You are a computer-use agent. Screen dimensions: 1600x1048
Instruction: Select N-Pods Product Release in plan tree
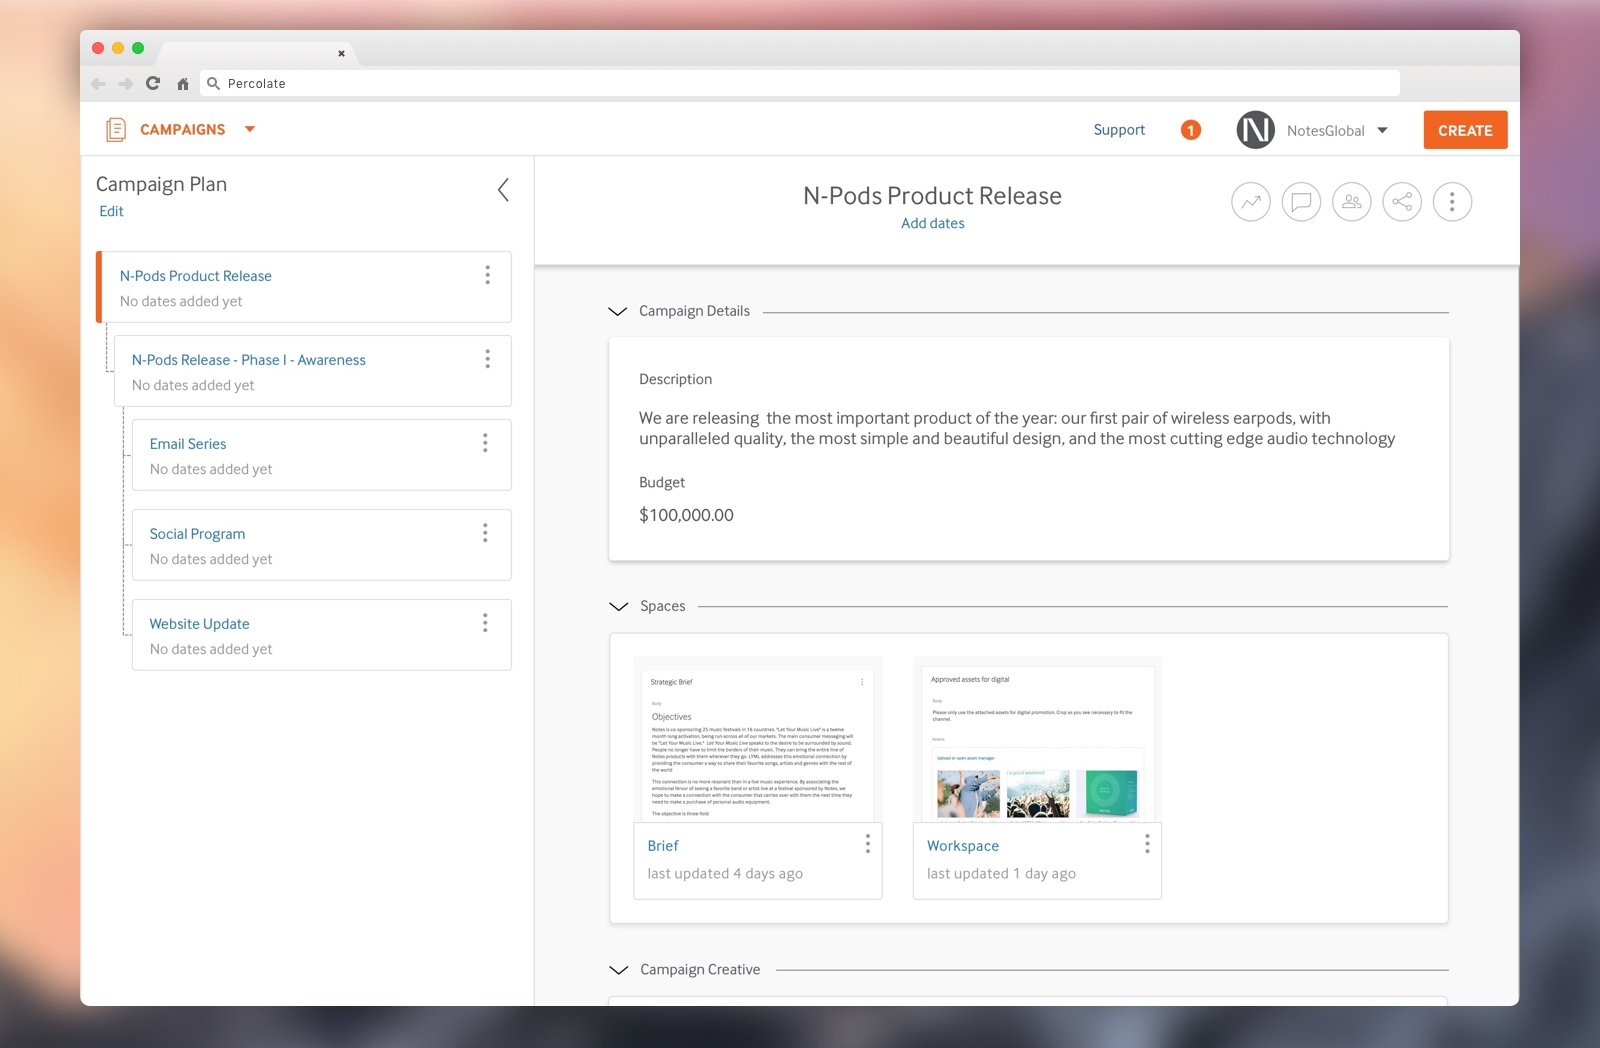click(x=196, y=276)
